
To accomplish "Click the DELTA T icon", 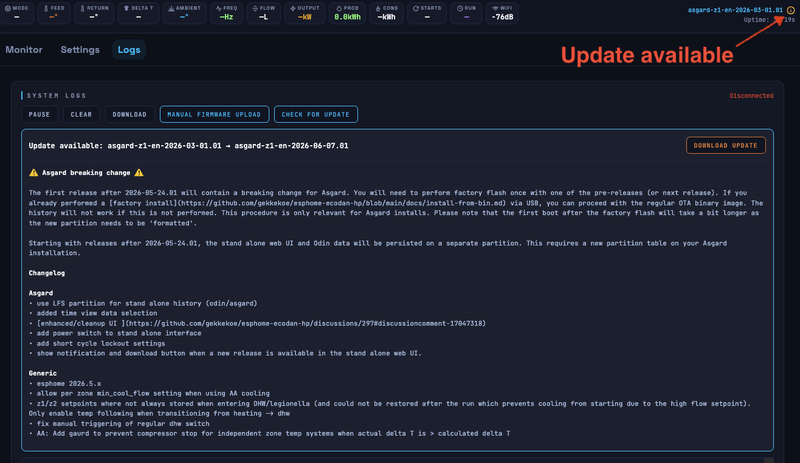I will pos(127,8).
